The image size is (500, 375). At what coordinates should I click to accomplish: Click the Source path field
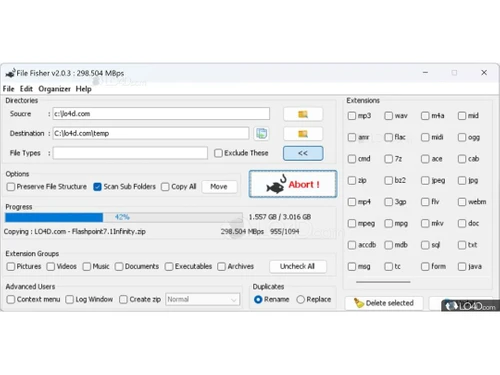pos(161,114)
